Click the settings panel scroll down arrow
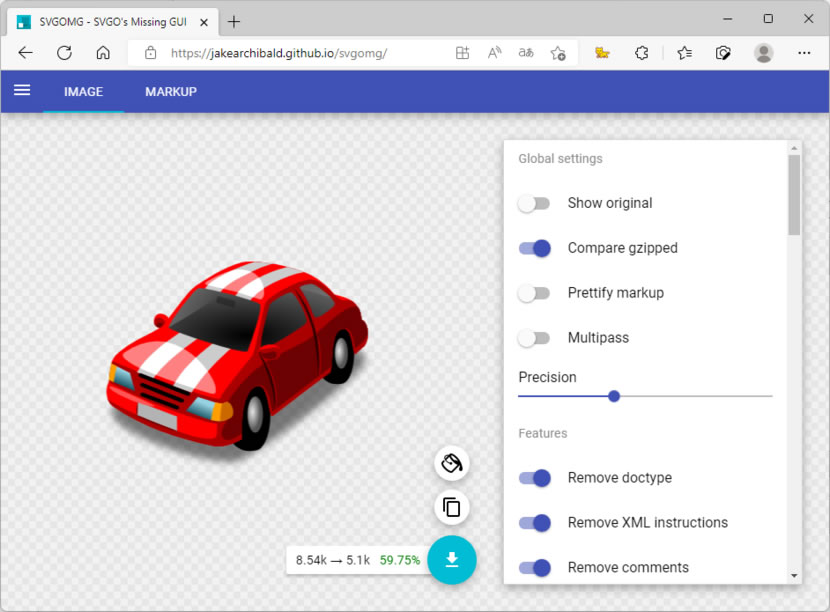The width and height of the screenshot is (830, 612). tap(793, 575)
